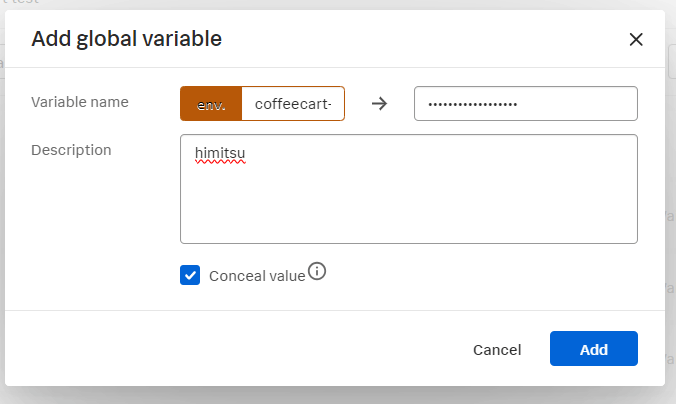This screenshot has height=404, width=676.
Task: Click the misspelled word himitsu
Action: 220,153
